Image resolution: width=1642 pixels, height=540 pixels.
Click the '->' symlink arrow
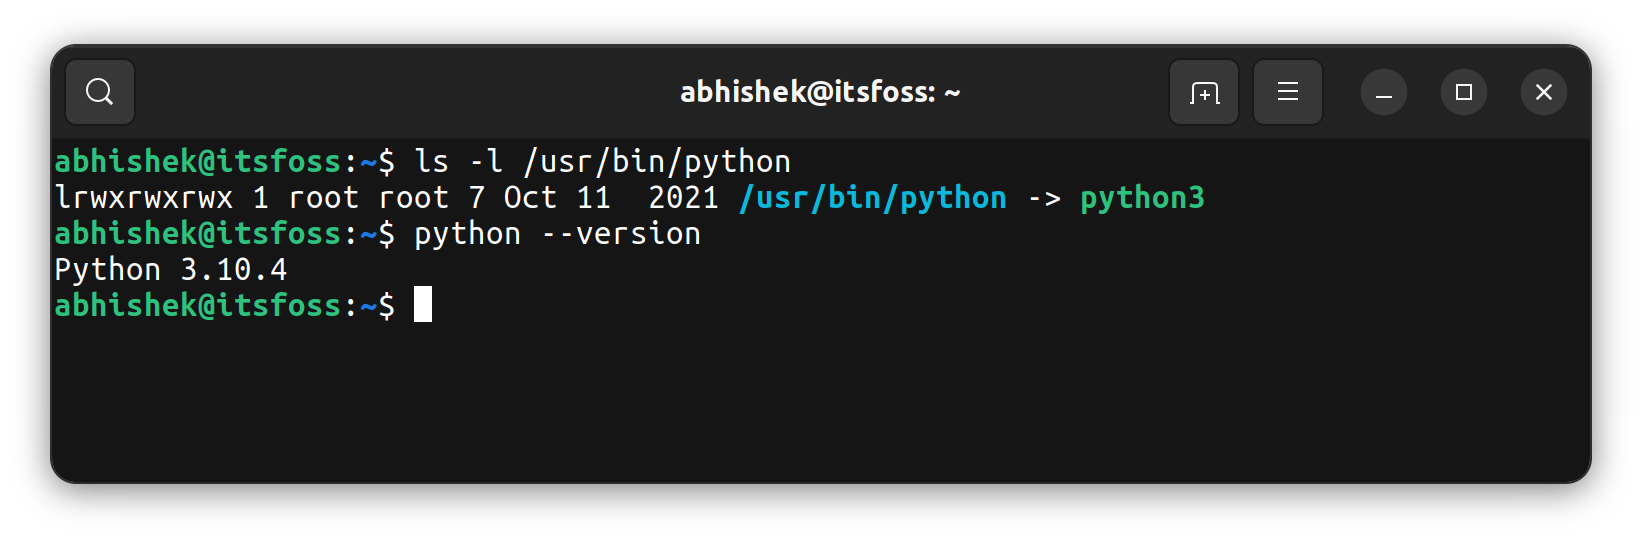[x=1044, y=198]
